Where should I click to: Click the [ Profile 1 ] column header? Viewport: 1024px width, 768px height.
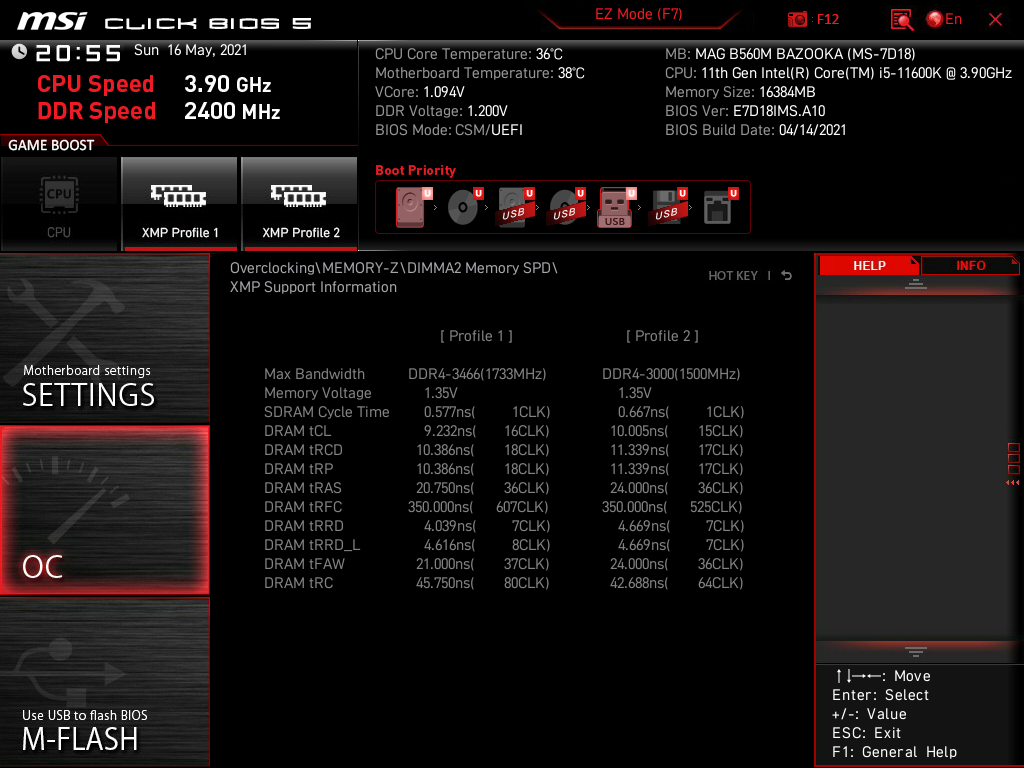(476, 336)
